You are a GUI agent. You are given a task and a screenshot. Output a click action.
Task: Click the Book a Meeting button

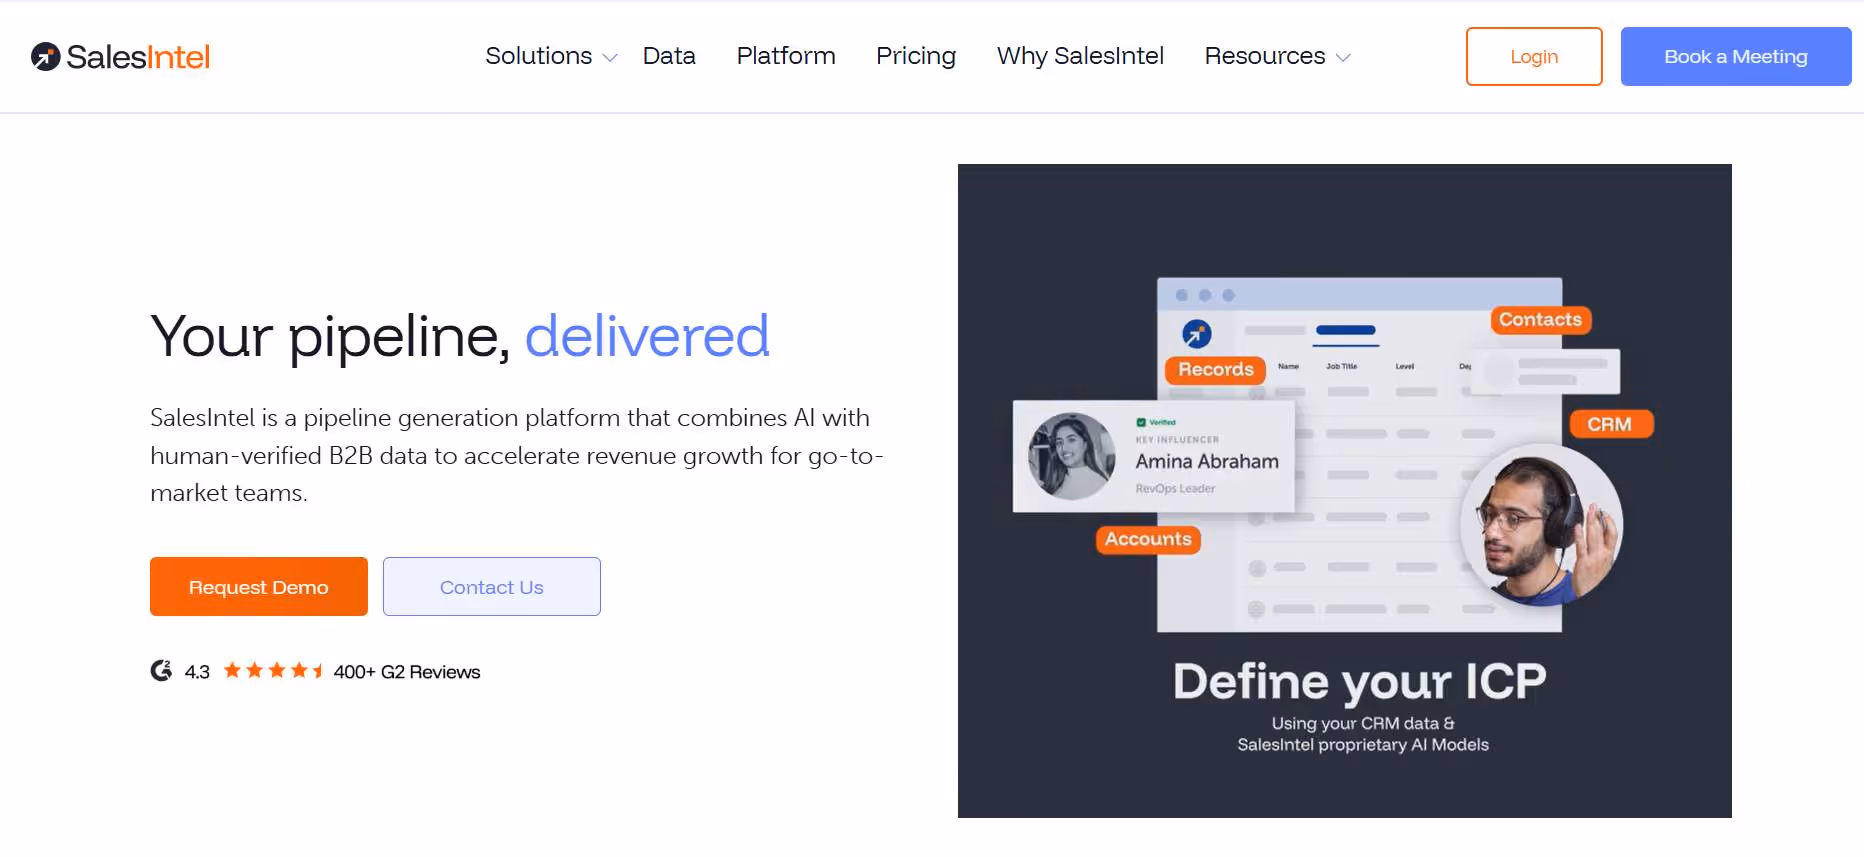click(x=1736, y=56)
